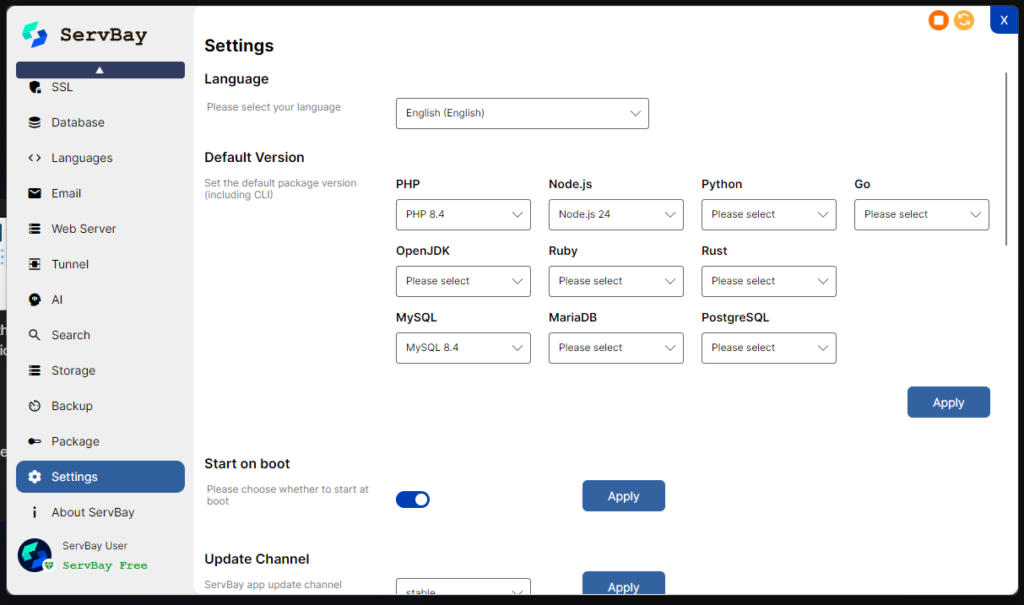
Task: Click the ServBay User avatar
Action: click(35, 555)
